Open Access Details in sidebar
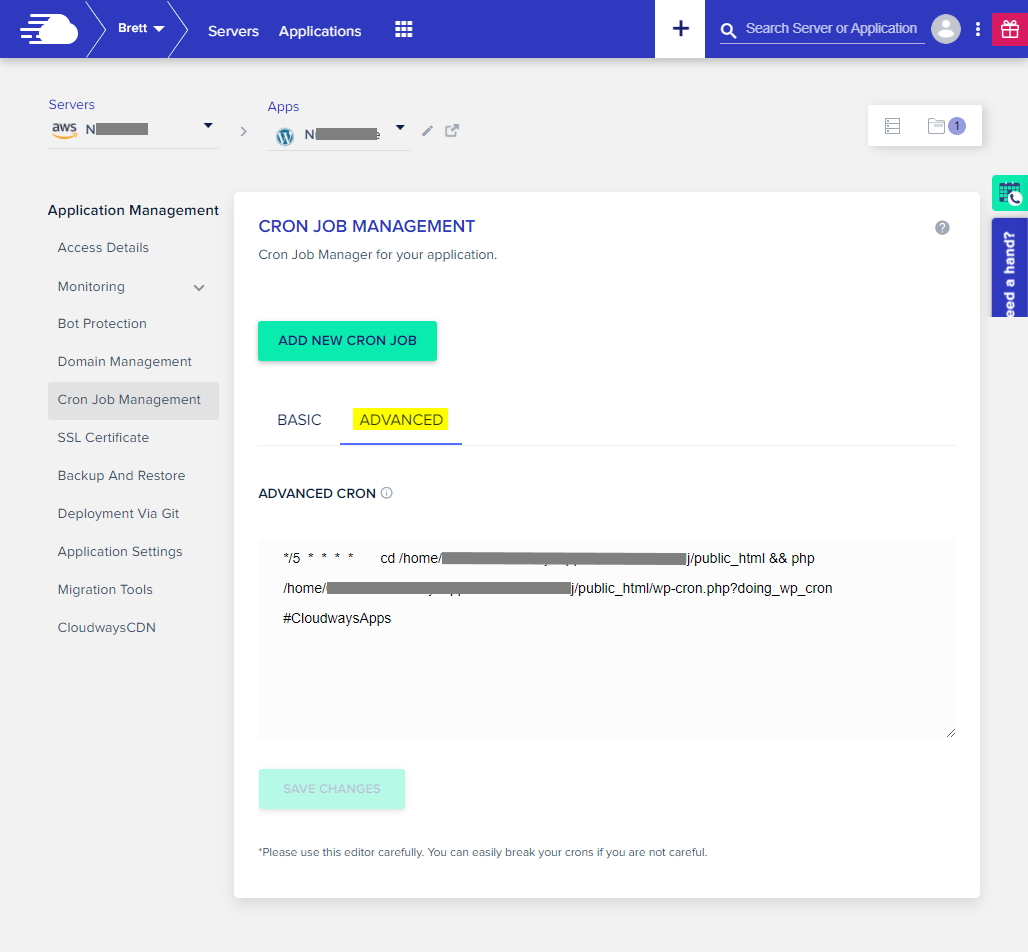1028x952 pixels. (x=103, y=247)
